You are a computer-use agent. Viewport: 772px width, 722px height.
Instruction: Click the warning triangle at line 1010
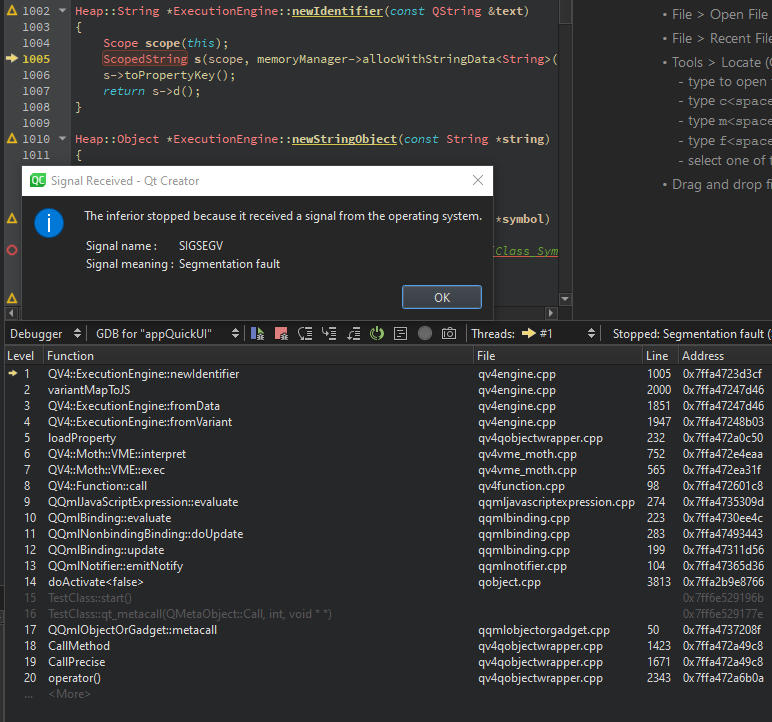coord(12,138)
